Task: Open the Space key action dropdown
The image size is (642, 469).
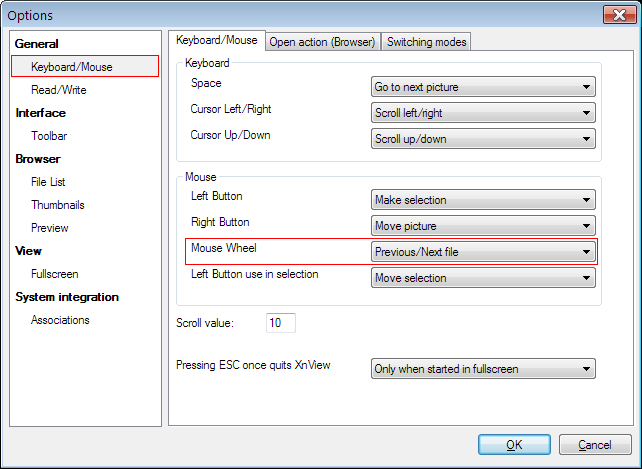Action: (x=483, y=87)
